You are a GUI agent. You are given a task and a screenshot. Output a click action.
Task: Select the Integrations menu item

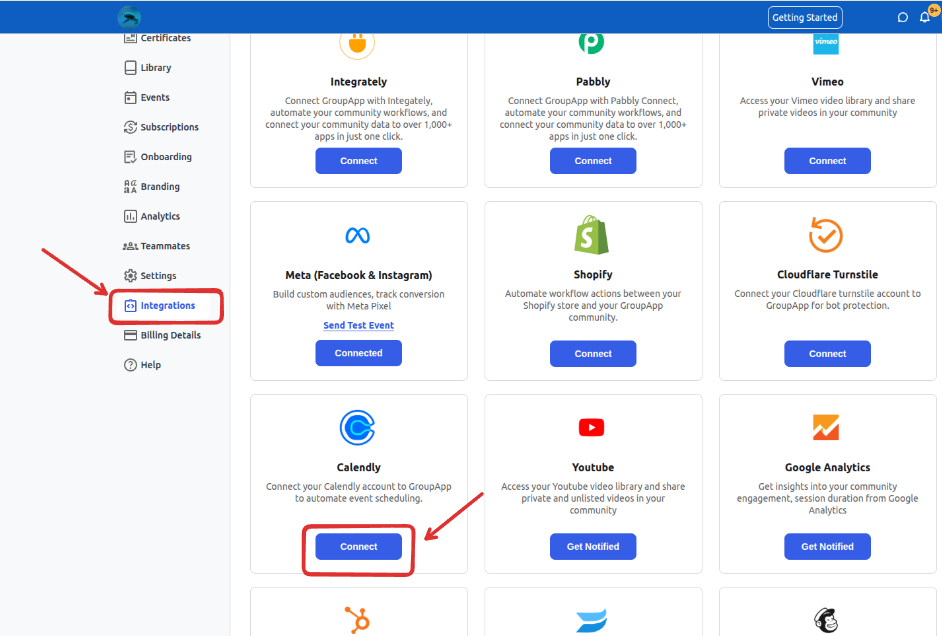[x=160, y=306]
